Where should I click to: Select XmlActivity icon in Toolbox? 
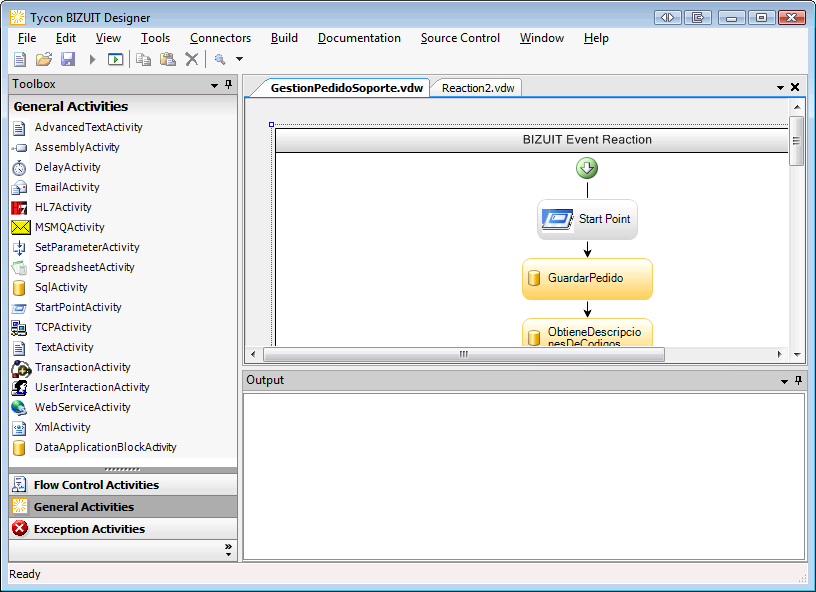pyautogui.click(x=19, y=428)
